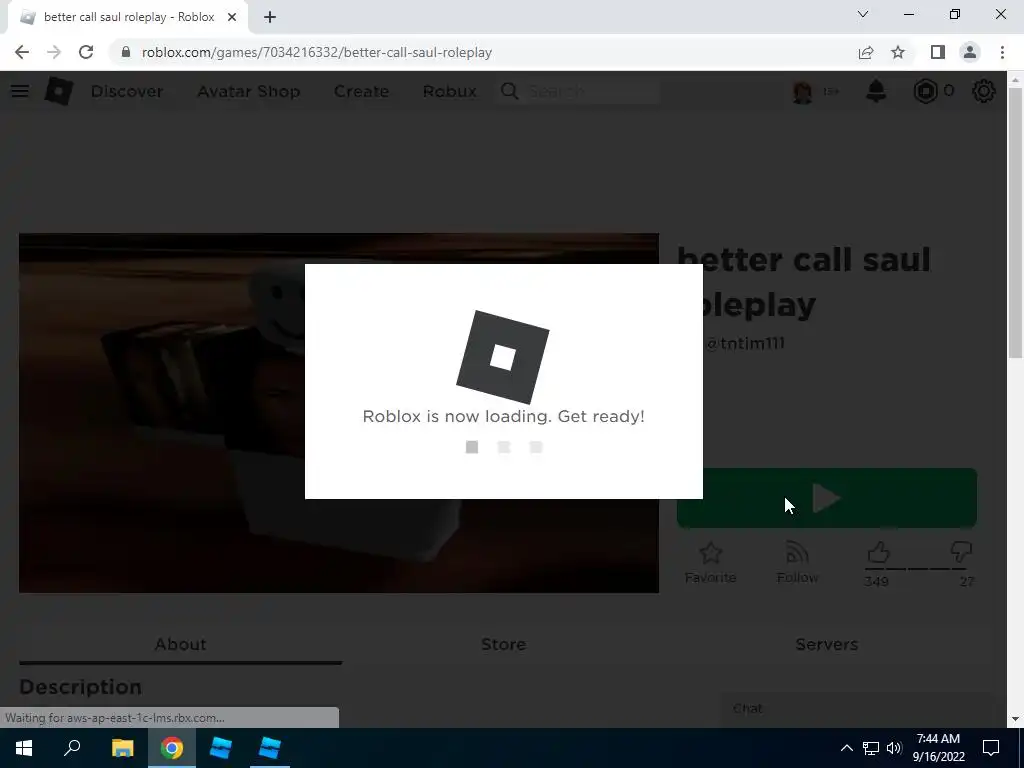1024x768 pixels.
Task: Open the Chrome three-dot menu
Action: [x=1002, y=52]
